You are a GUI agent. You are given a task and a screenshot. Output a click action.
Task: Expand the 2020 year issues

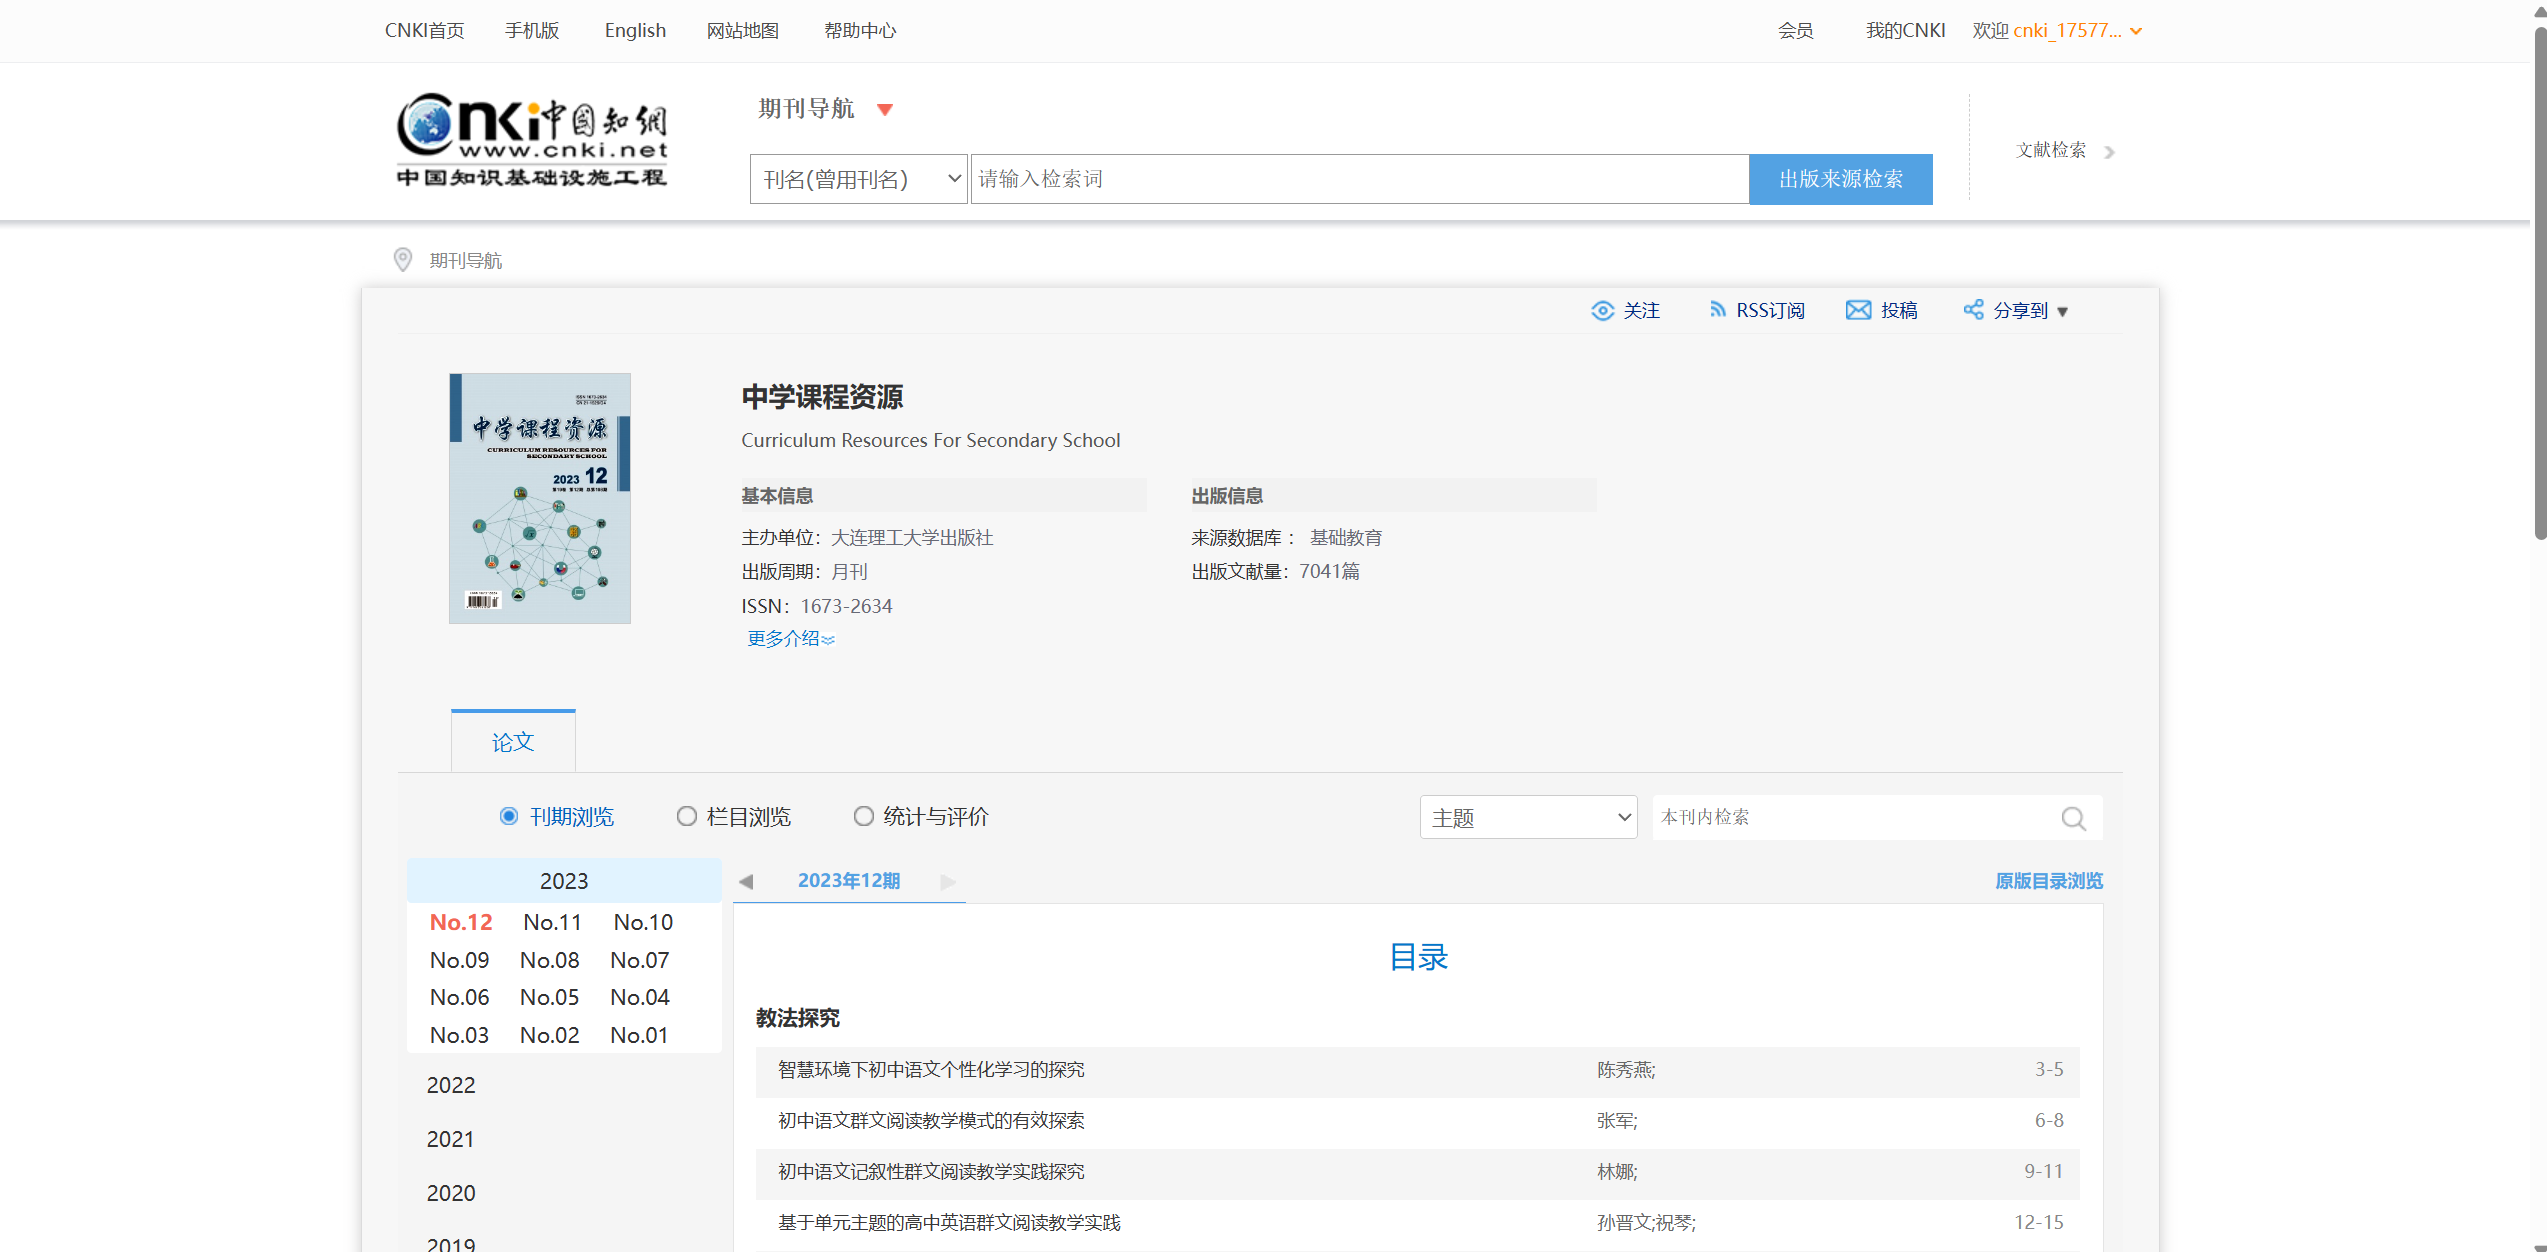(x=451, y=1194)
